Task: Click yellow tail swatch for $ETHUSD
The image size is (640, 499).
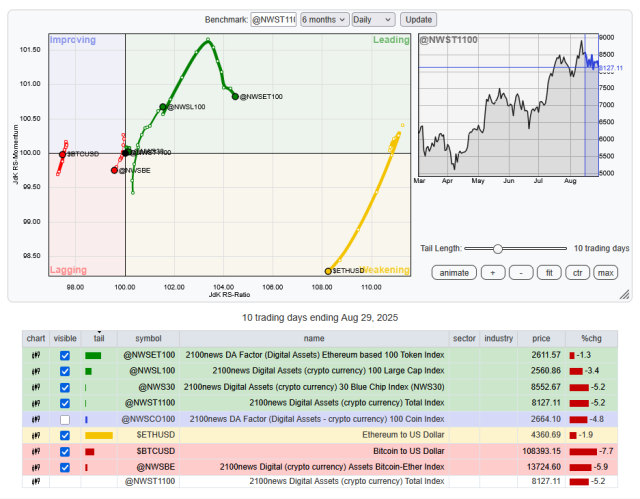Action: pos(99,435)
